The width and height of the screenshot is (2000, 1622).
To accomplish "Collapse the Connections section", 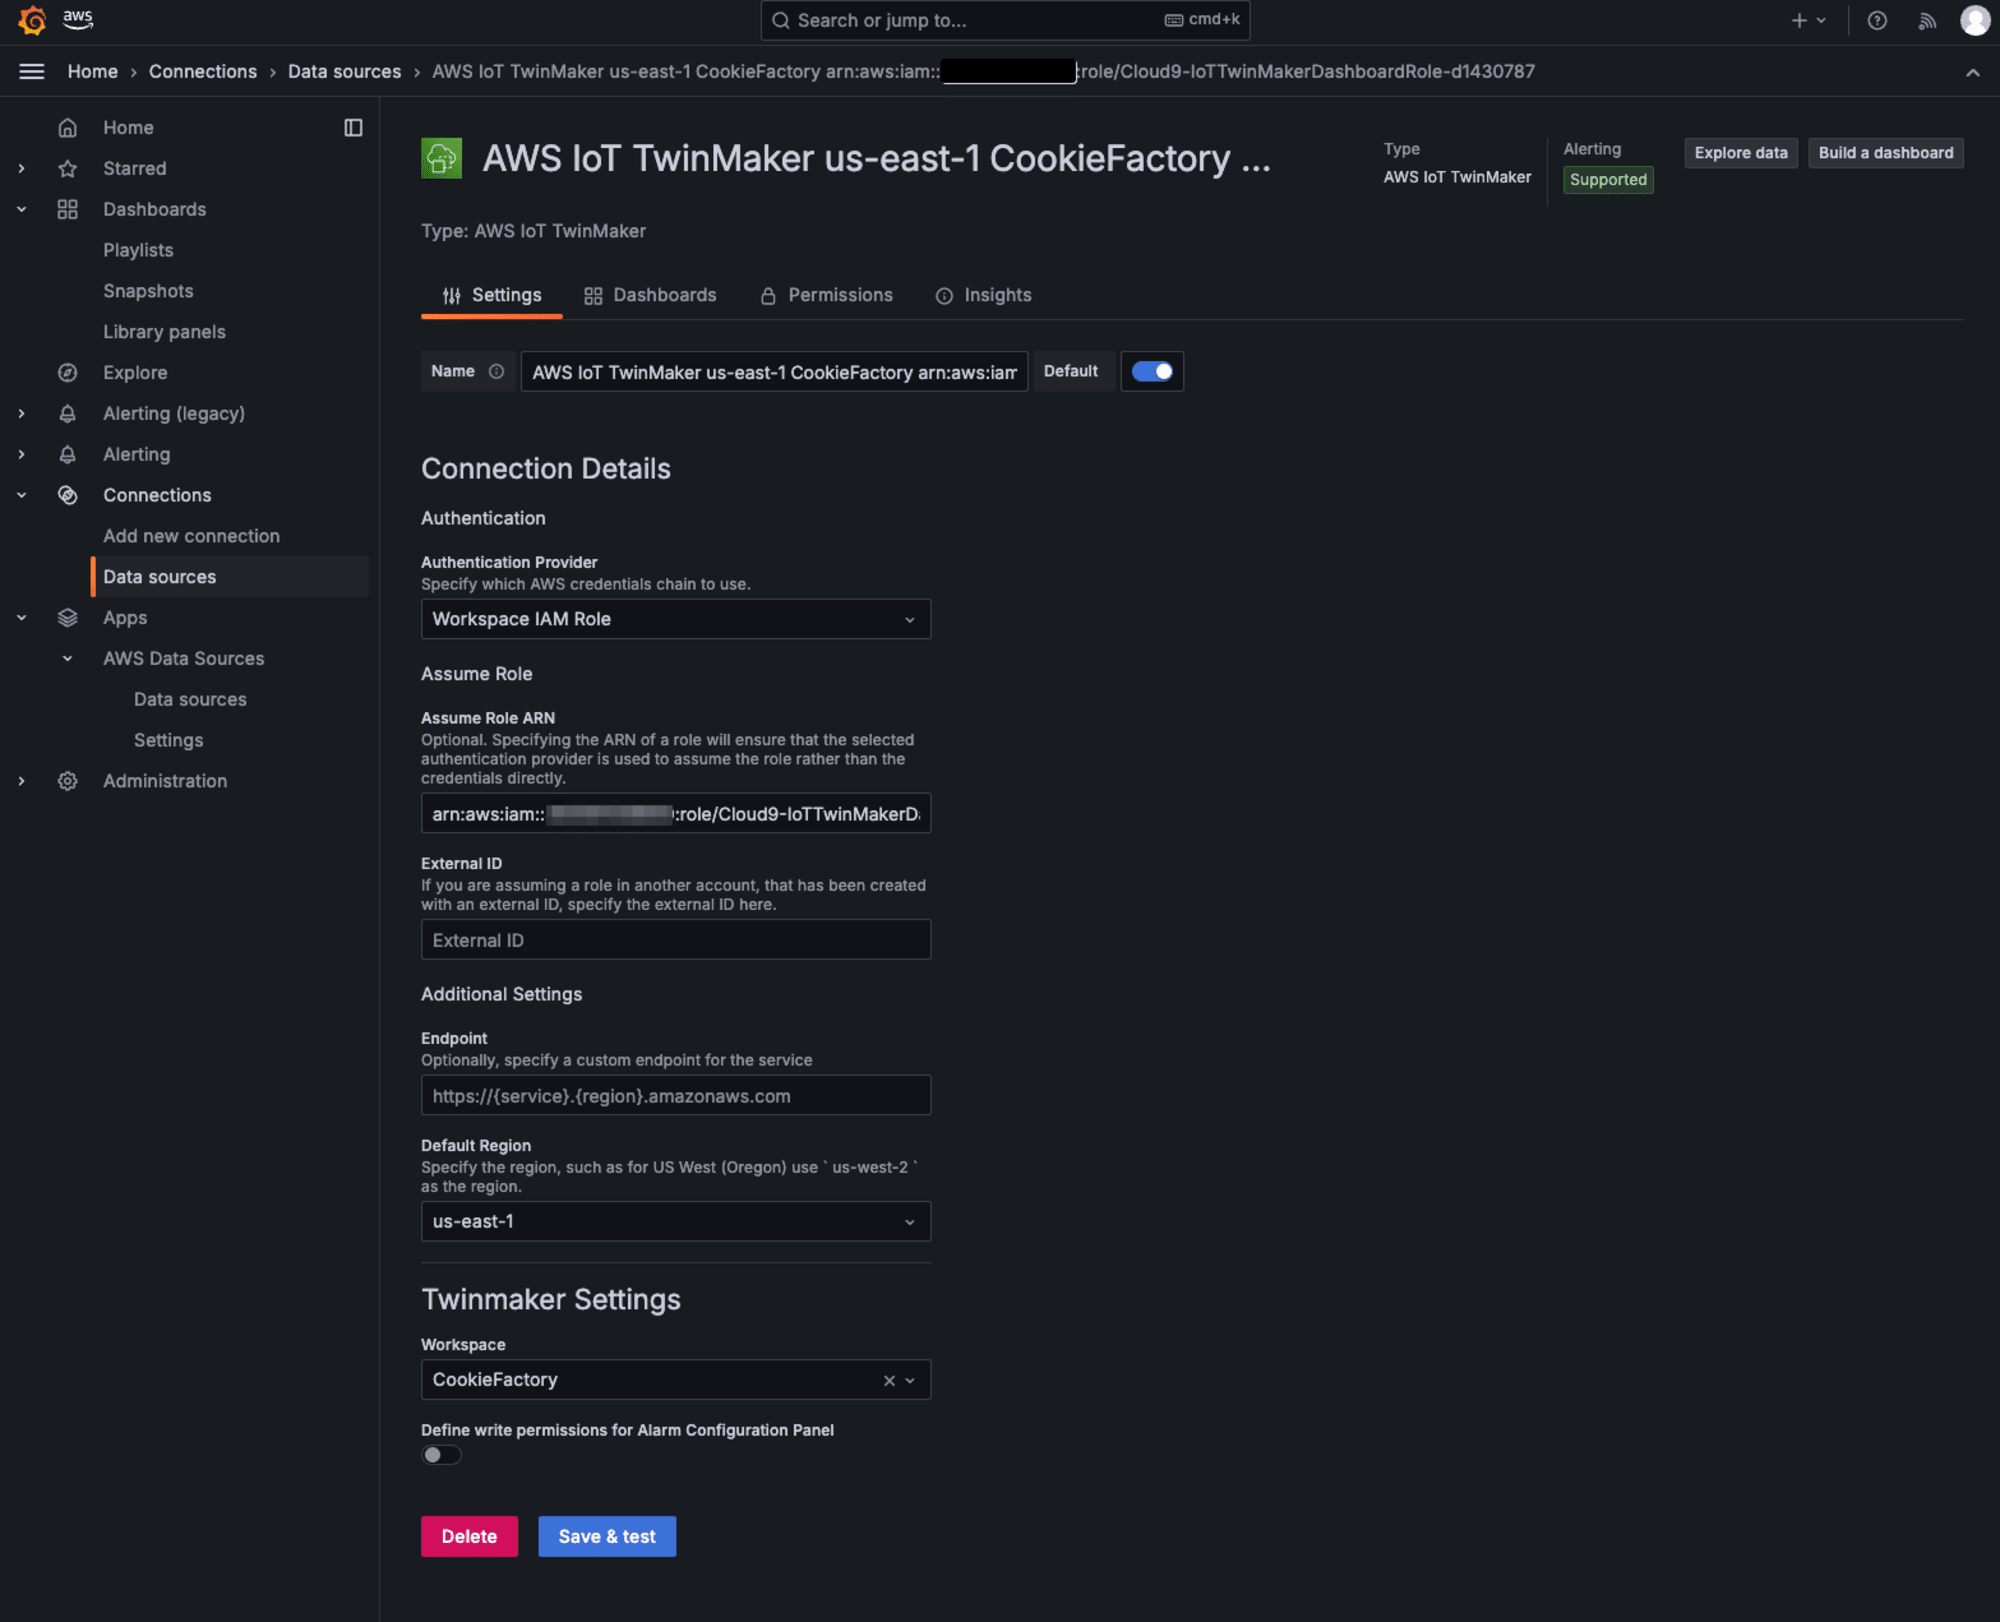I will pos(21,495).
